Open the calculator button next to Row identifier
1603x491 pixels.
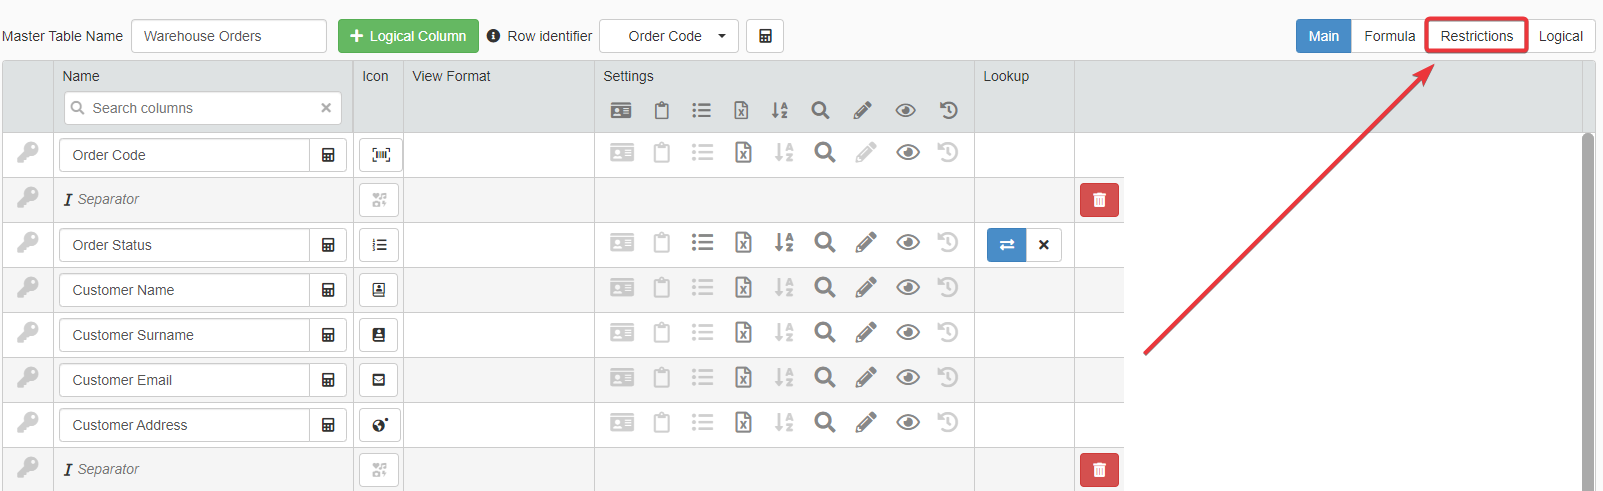point(765,36)
